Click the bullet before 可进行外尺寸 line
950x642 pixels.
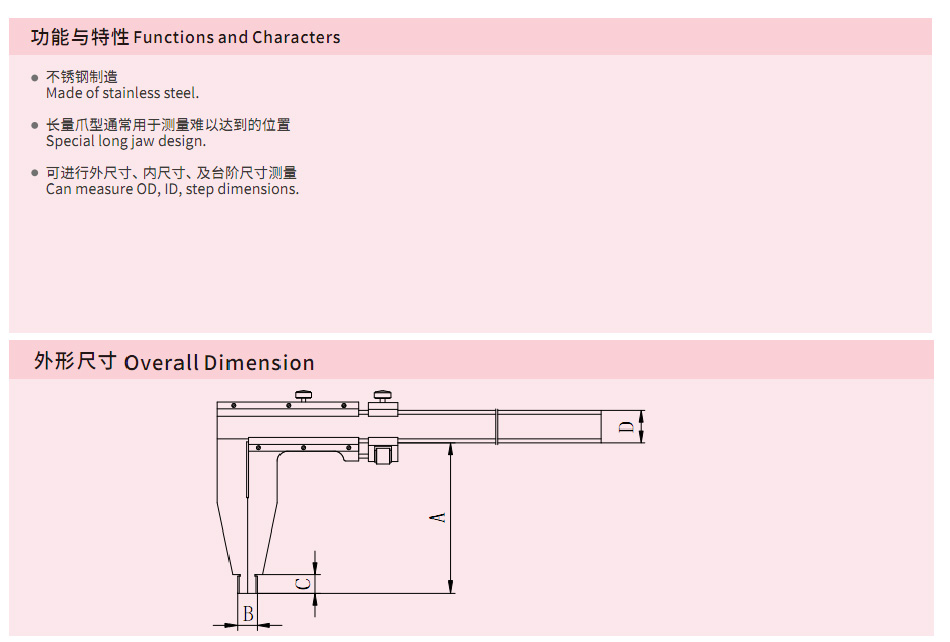click(x=35, y=173)
